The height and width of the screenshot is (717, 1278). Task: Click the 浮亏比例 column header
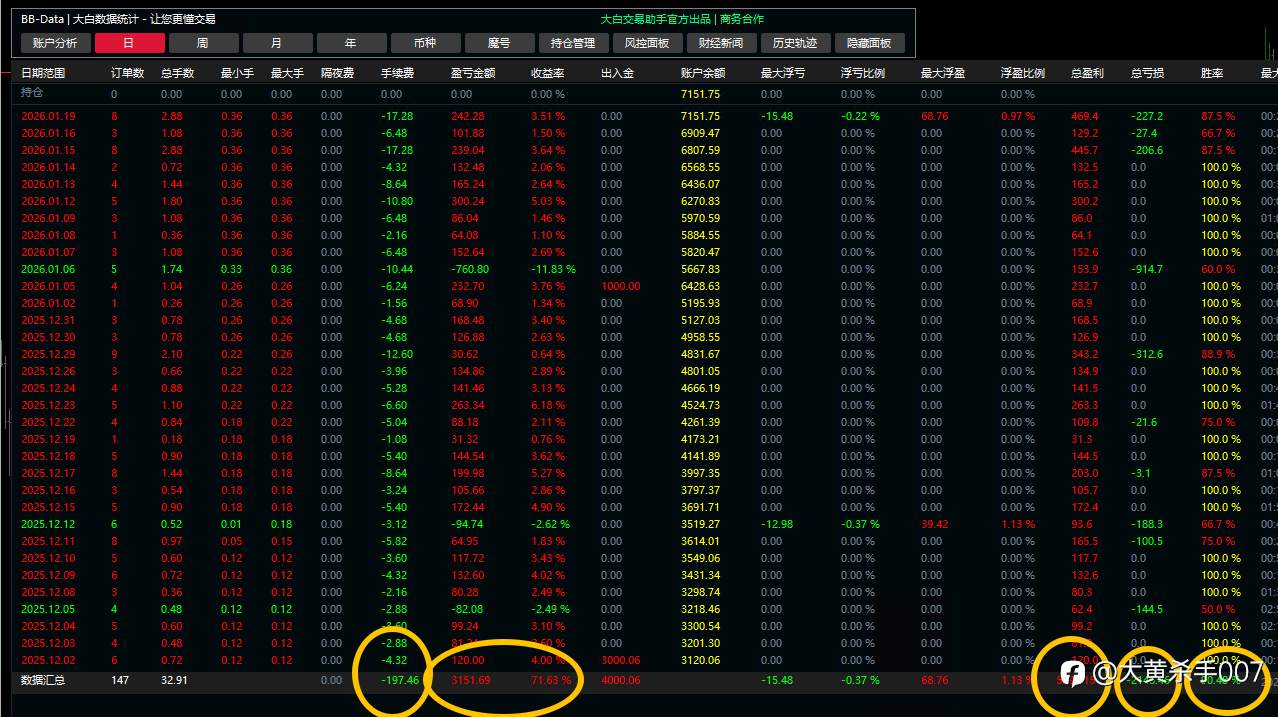(x=863, y=73)
